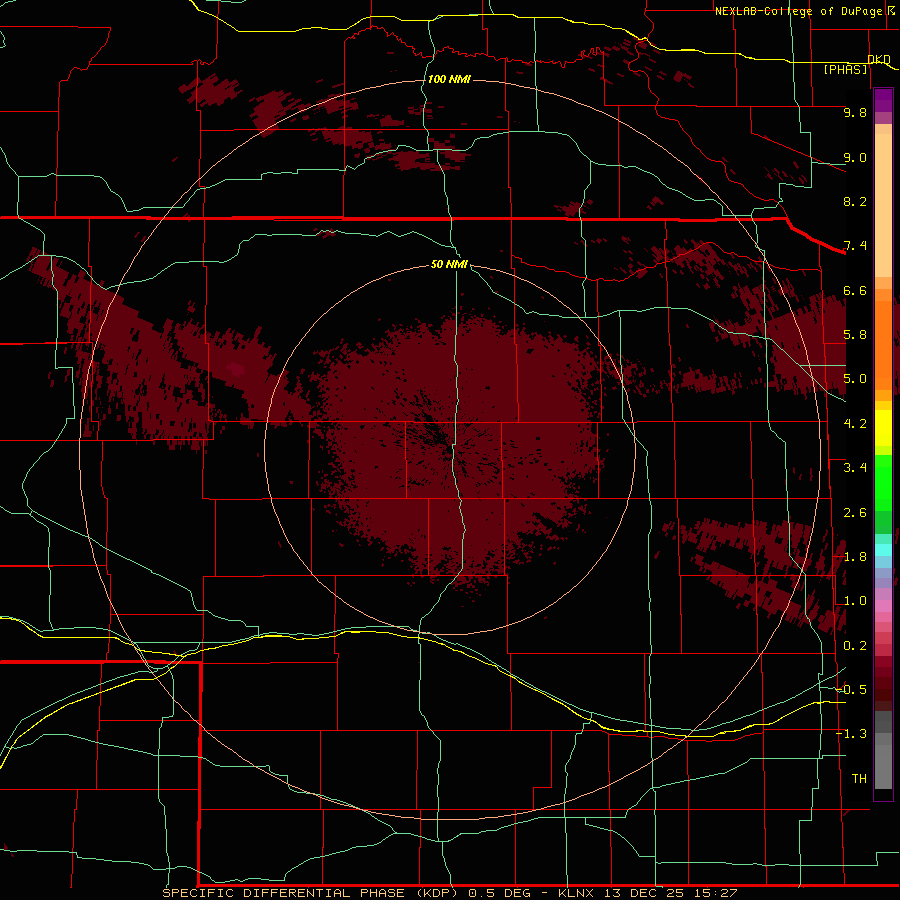Click the pink band of the color bar
This screenshot has width=900, height=900.
(883, 606)
